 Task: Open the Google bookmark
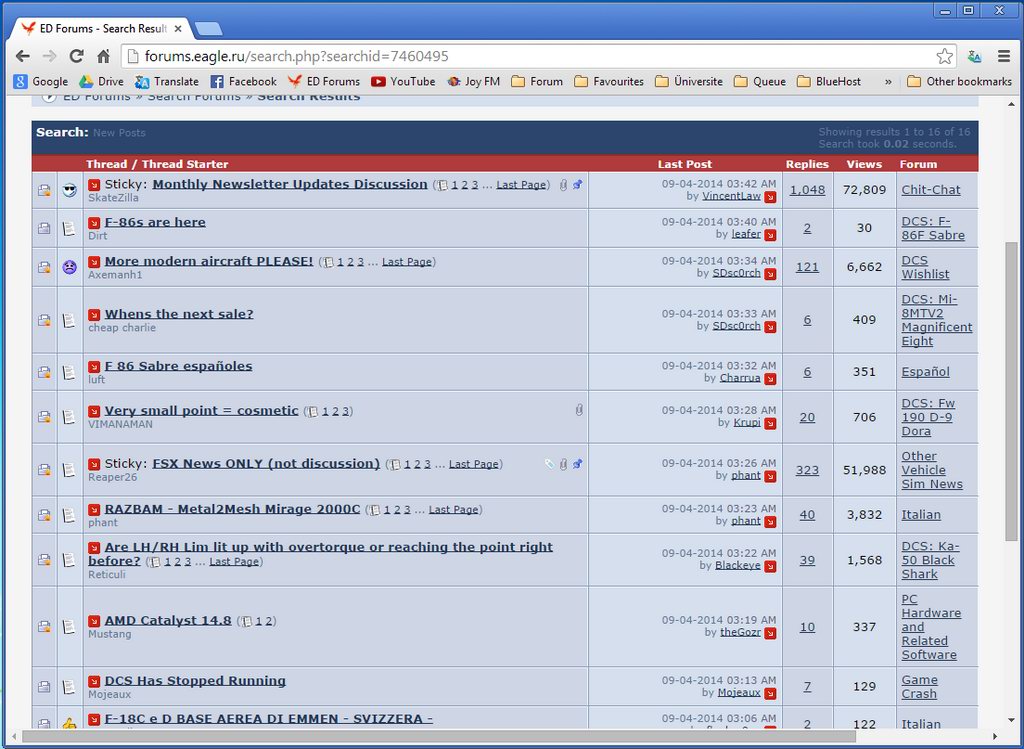(x=41, y=82)
